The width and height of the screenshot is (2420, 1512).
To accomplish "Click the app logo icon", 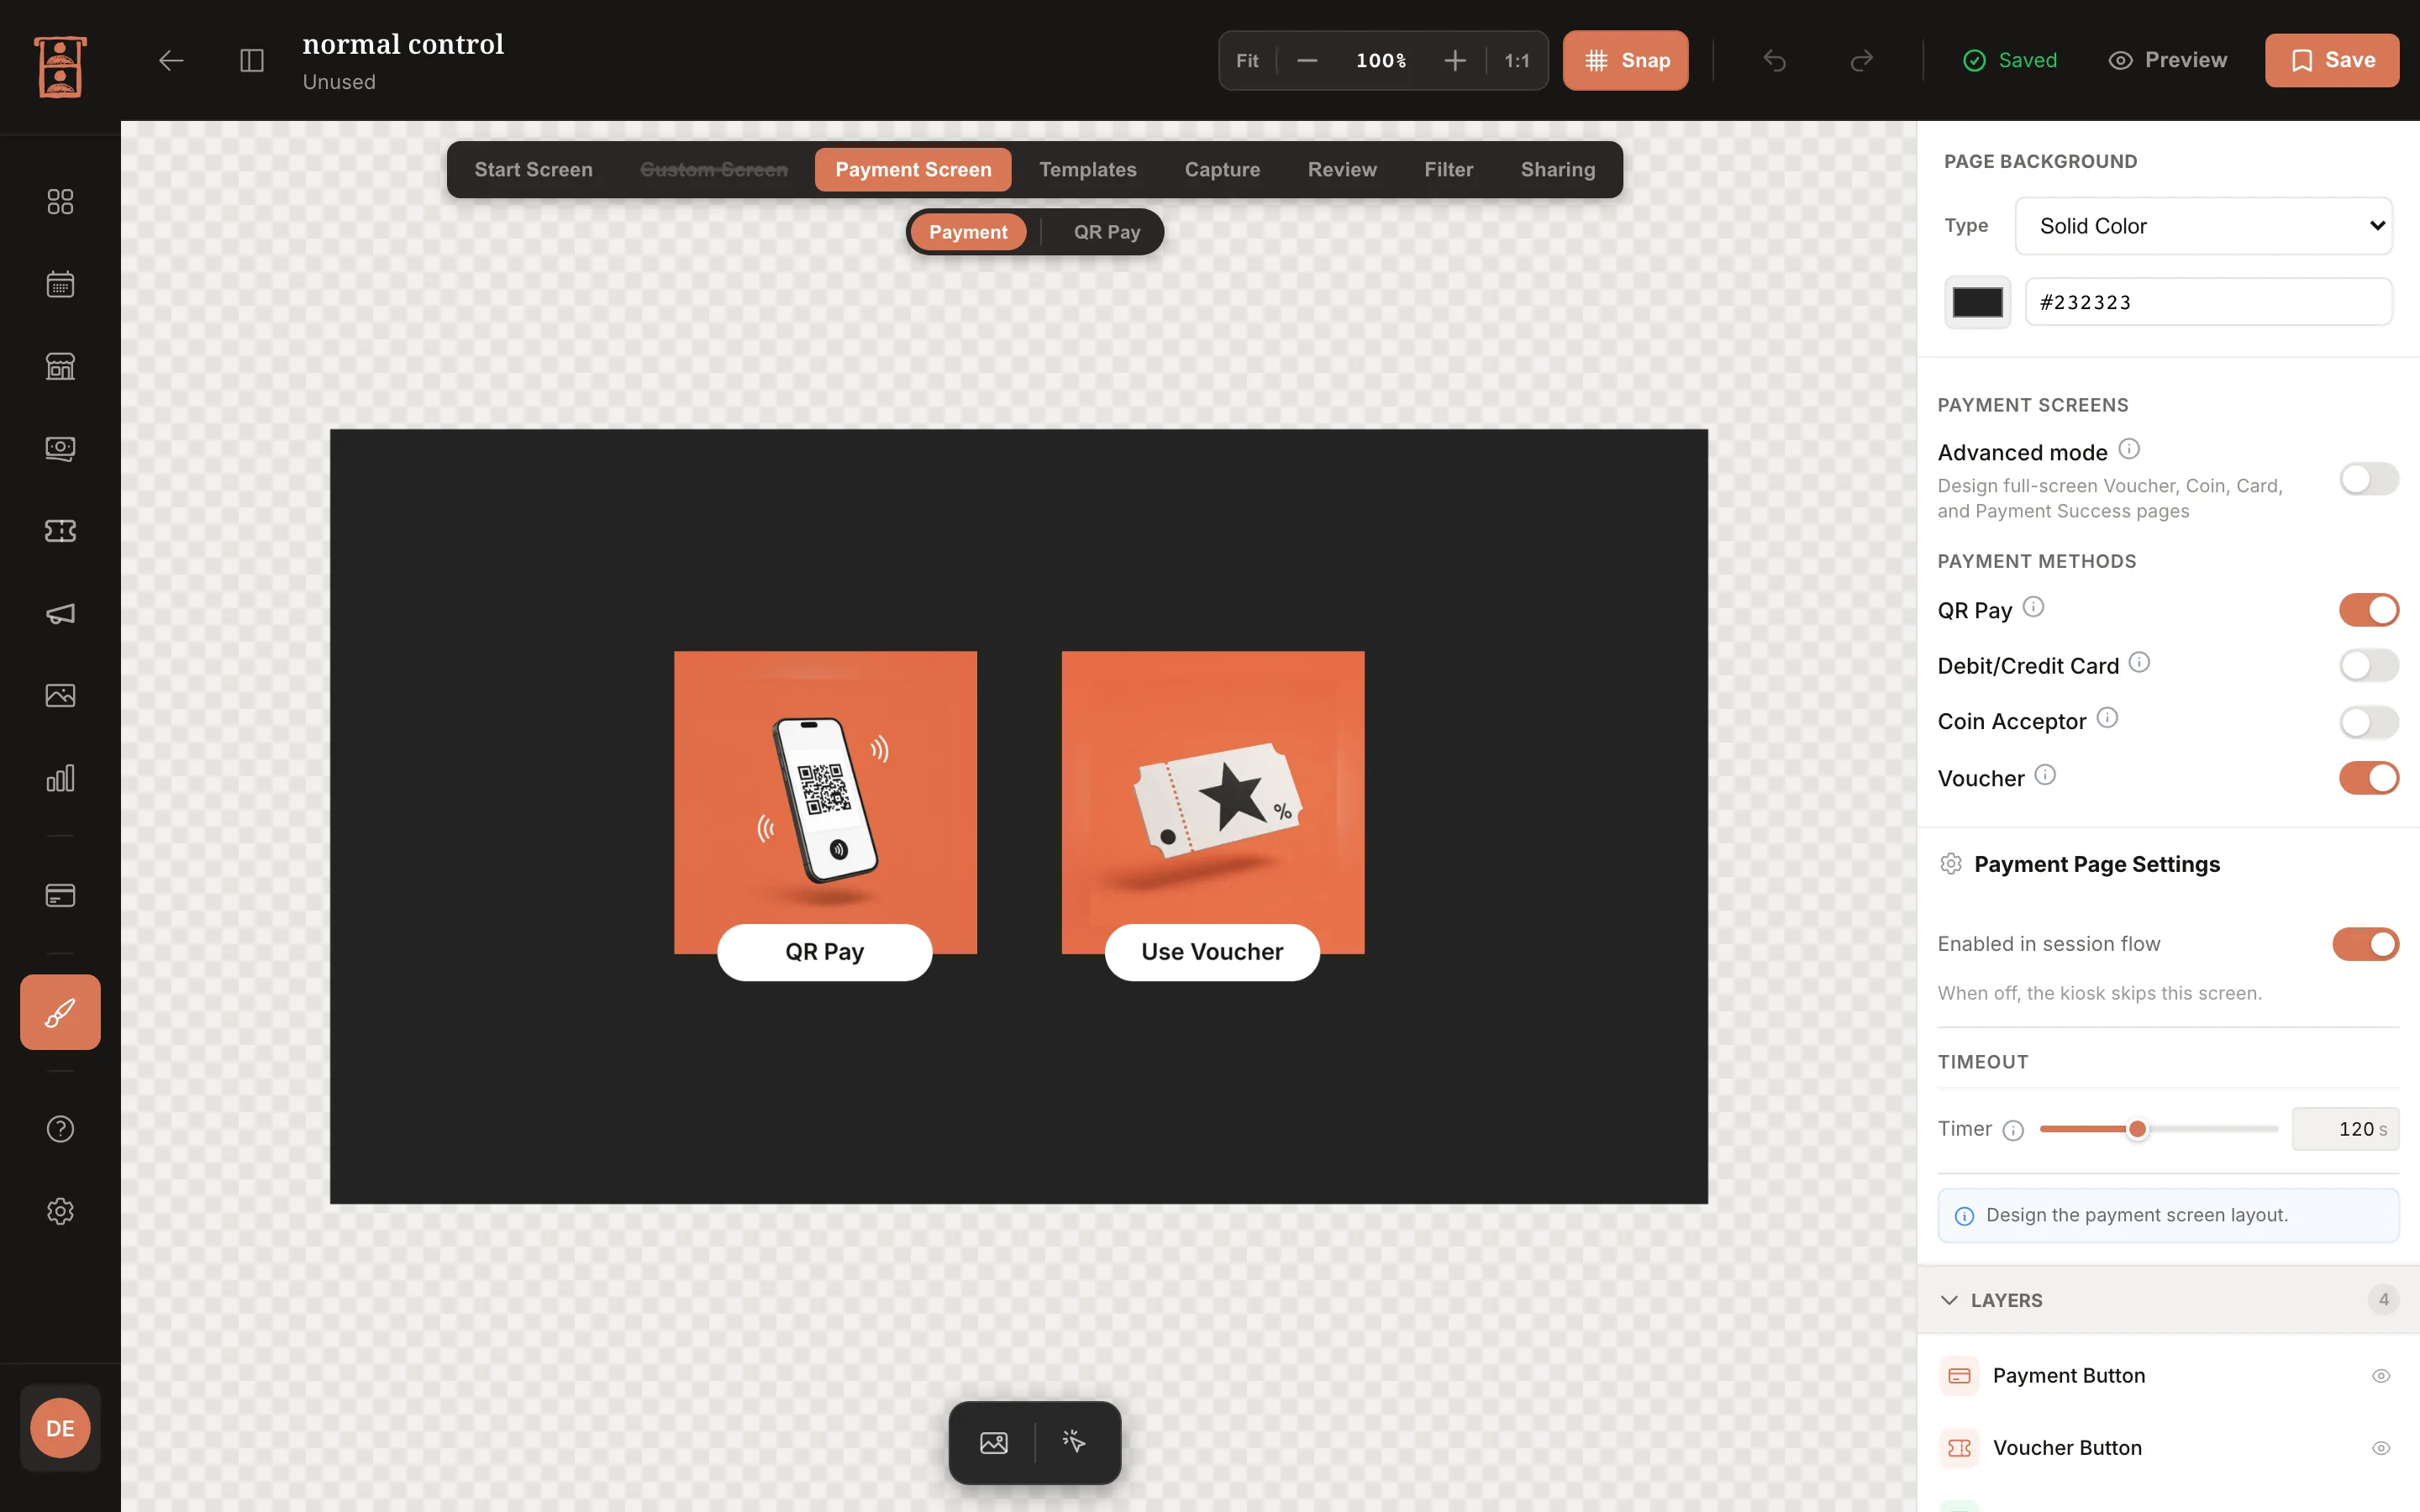I will [x=60, y=66].
